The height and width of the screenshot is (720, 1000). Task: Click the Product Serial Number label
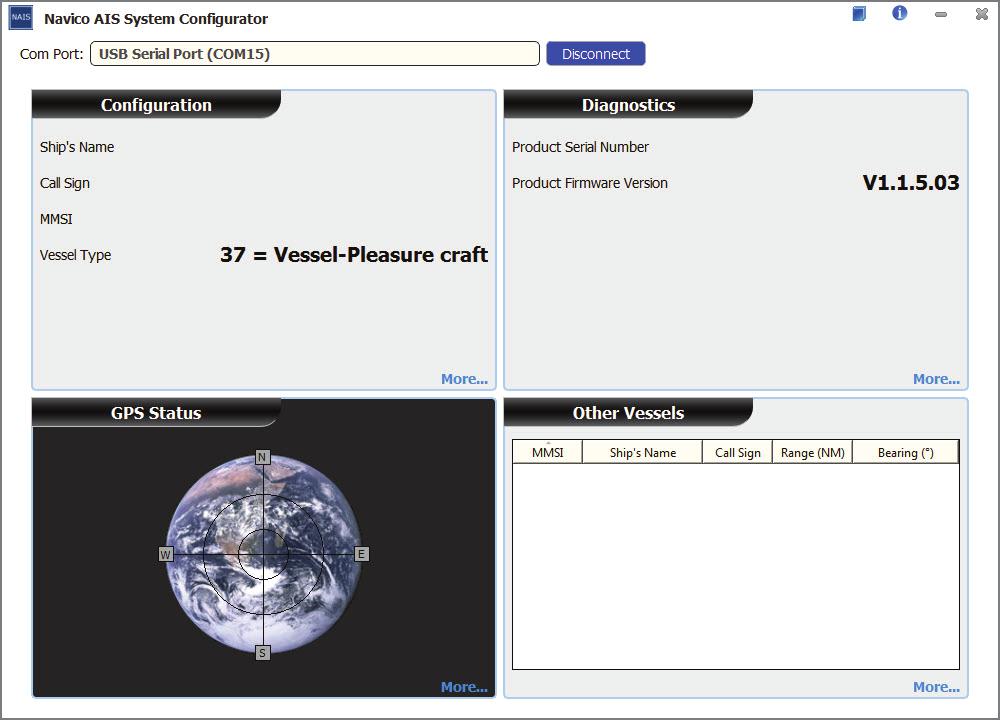point(580,147)
